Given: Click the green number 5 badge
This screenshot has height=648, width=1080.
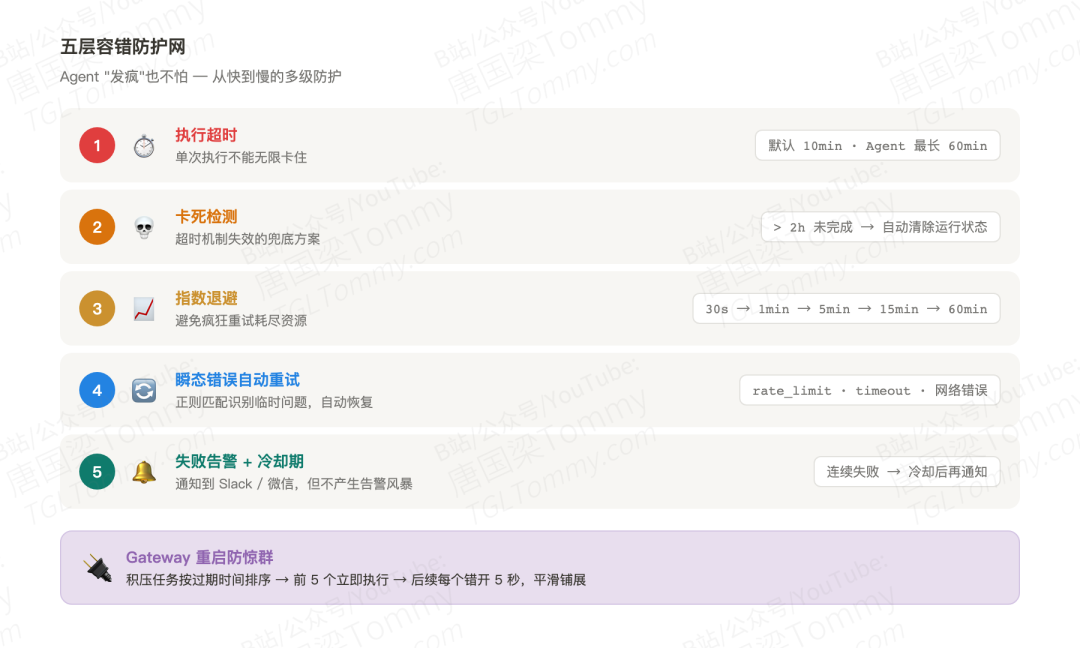Looking at the screenshot, I should [x=97, y=472].
